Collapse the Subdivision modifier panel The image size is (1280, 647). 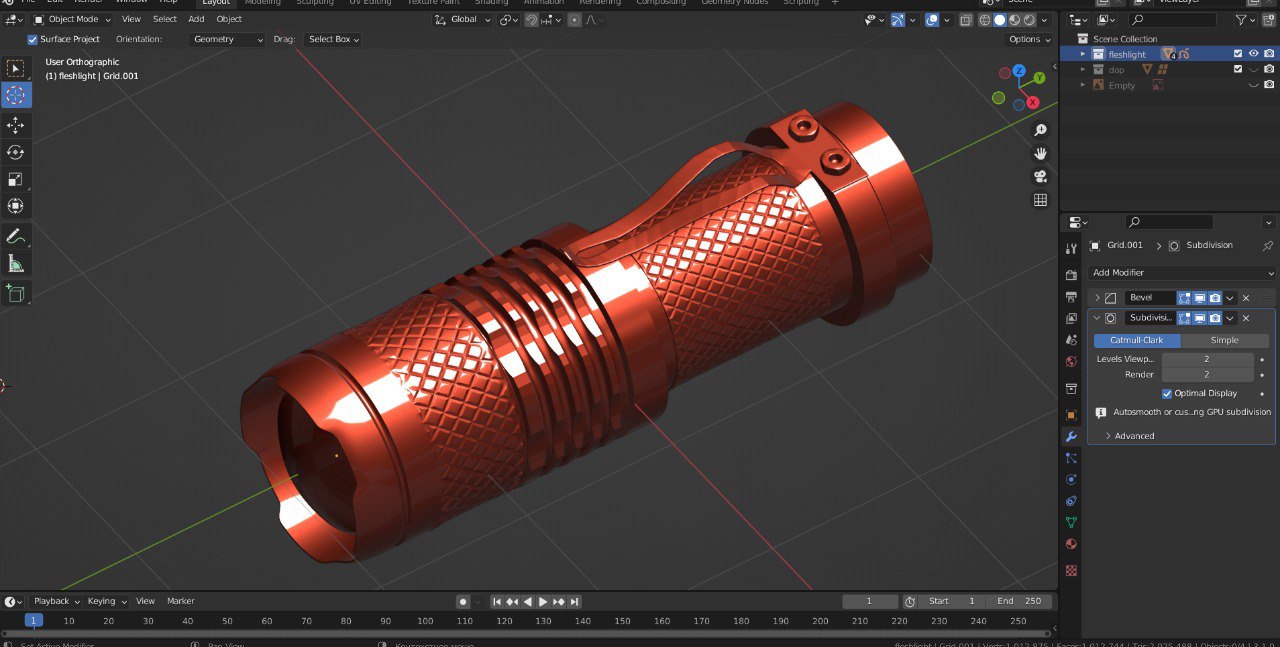click(1097, 318)
